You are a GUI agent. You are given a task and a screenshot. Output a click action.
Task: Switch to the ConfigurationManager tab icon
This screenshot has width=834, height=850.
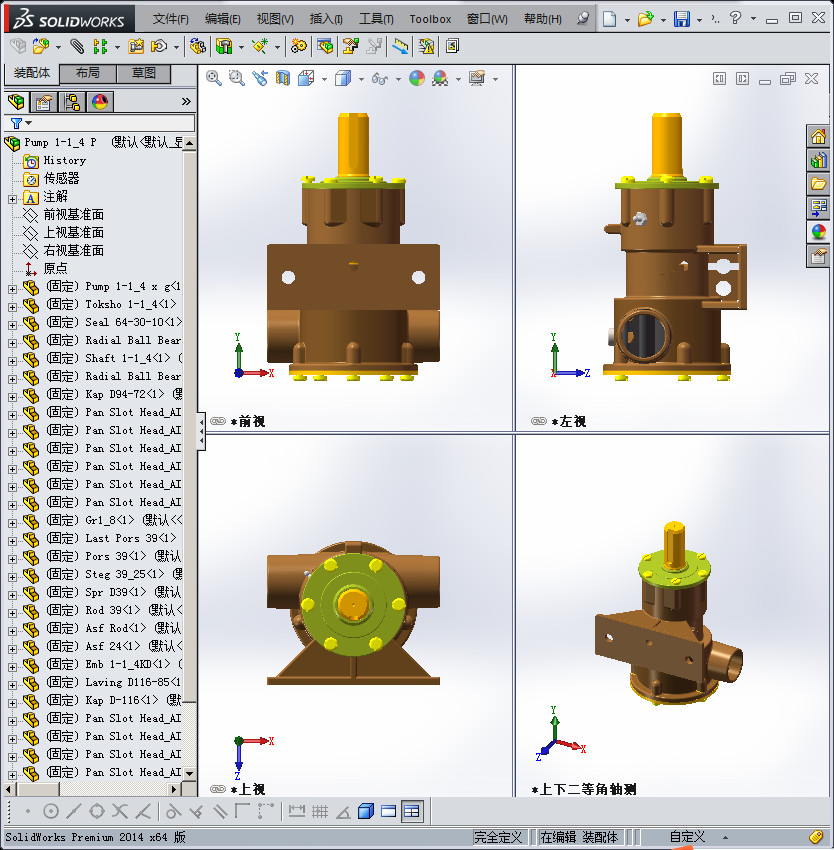70,101
